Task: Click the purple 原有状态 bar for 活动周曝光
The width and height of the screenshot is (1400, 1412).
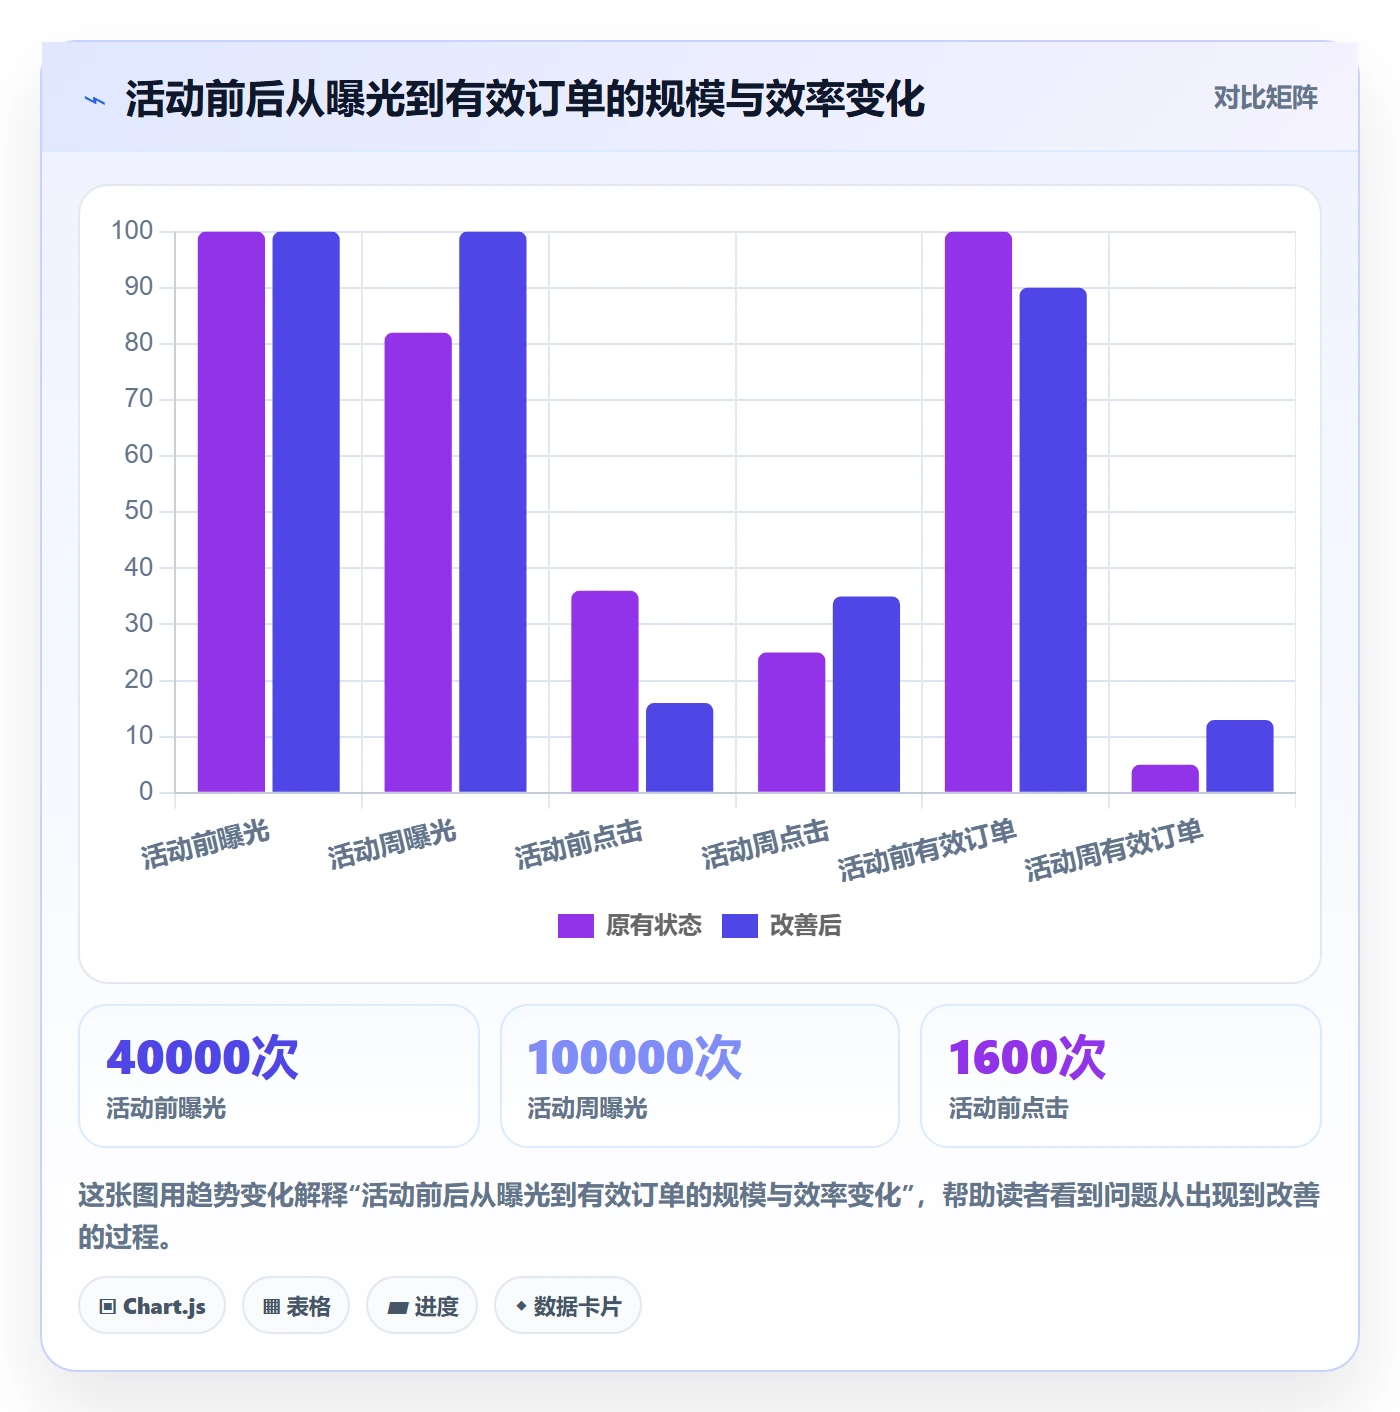Action: (418, 562)
